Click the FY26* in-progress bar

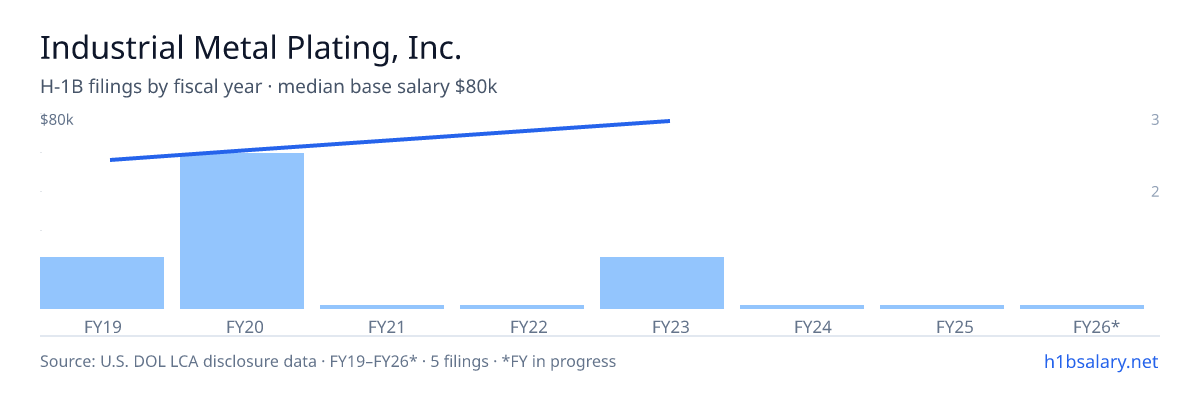click(x=1082, y=307)
